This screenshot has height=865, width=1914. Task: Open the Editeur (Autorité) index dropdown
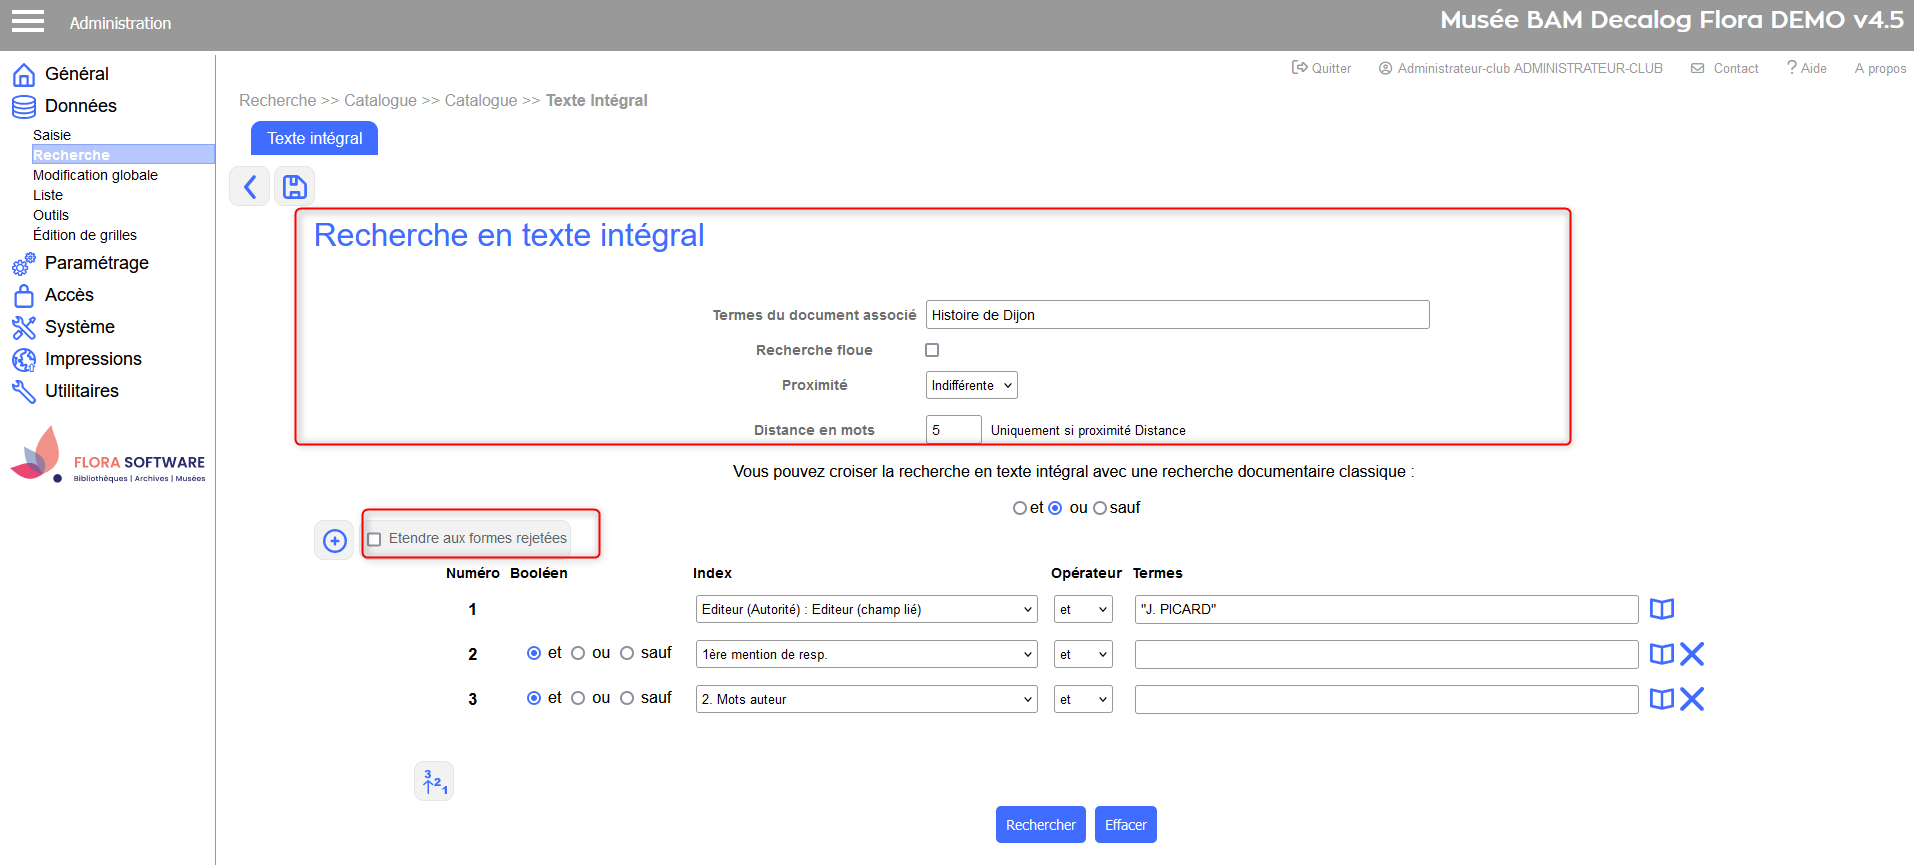[866, 609]
